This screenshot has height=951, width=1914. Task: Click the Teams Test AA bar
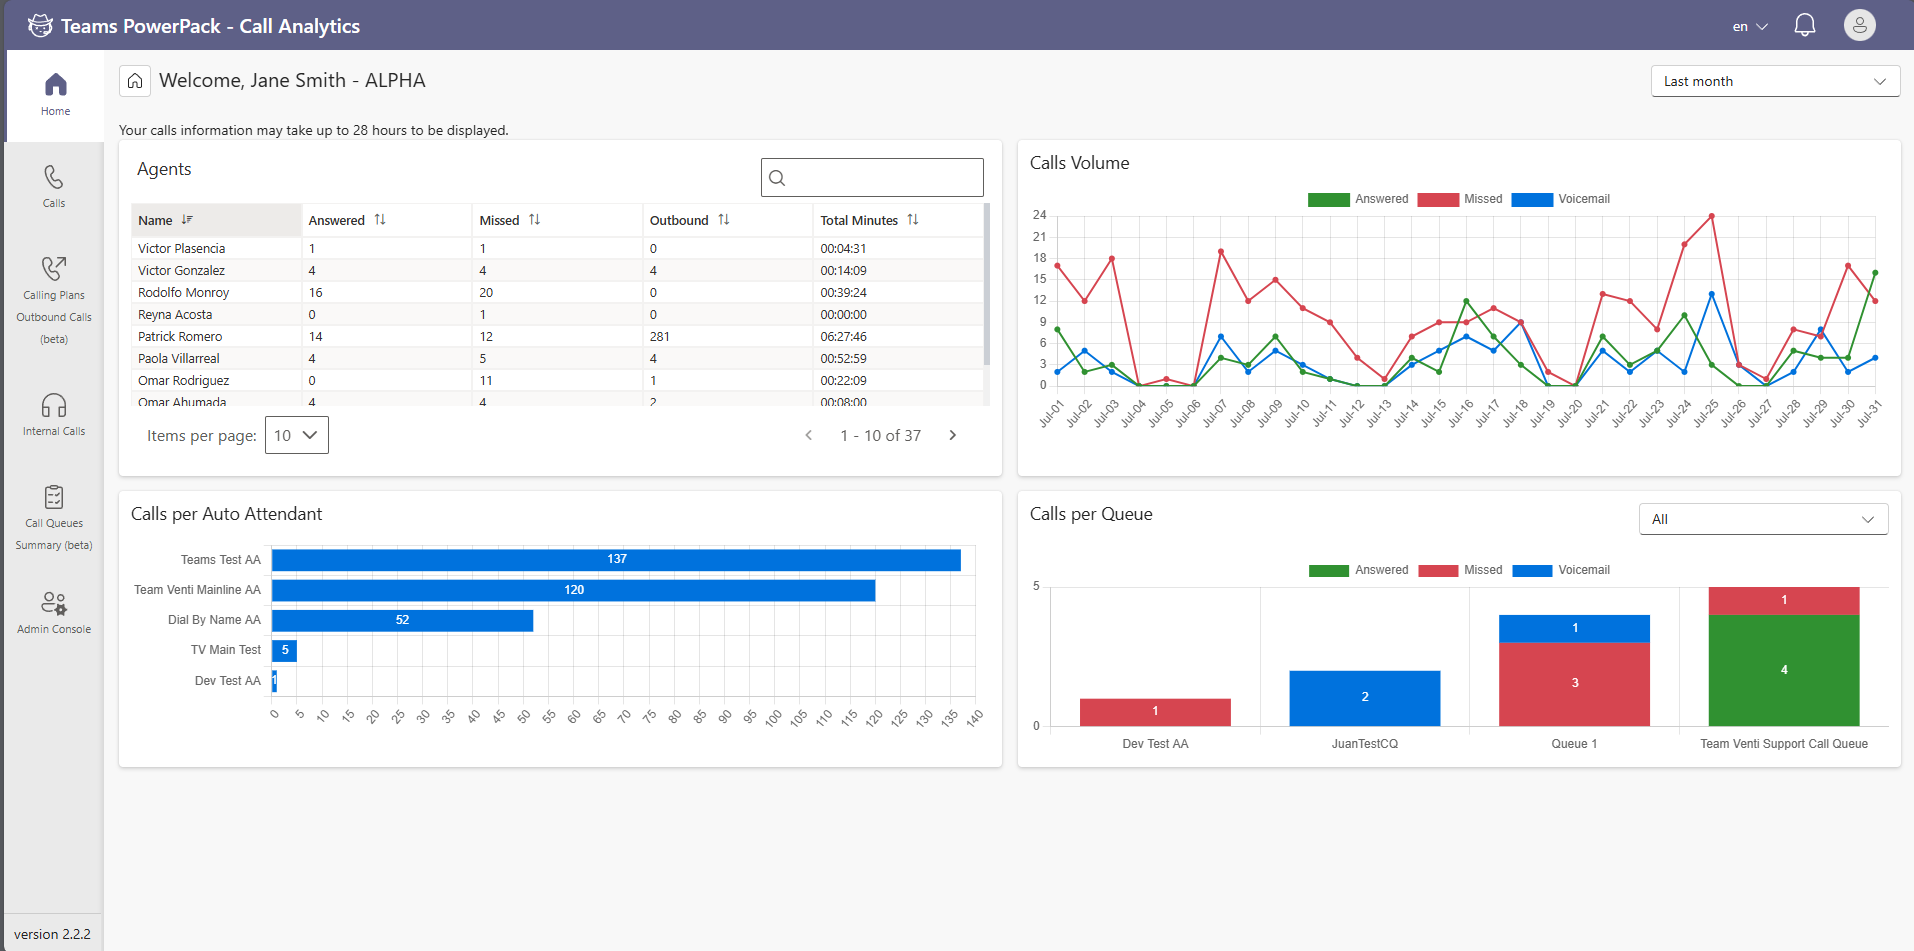click(x=616, y=560)
